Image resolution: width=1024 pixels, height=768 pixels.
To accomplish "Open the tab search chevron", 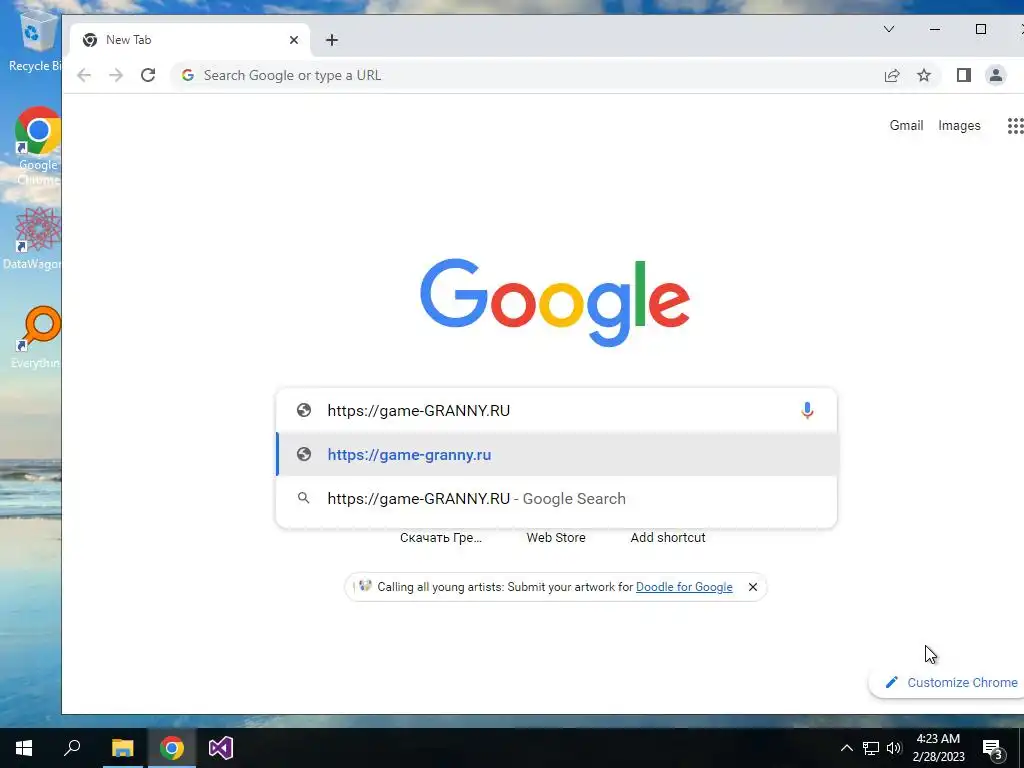I will tap(889, 29).
